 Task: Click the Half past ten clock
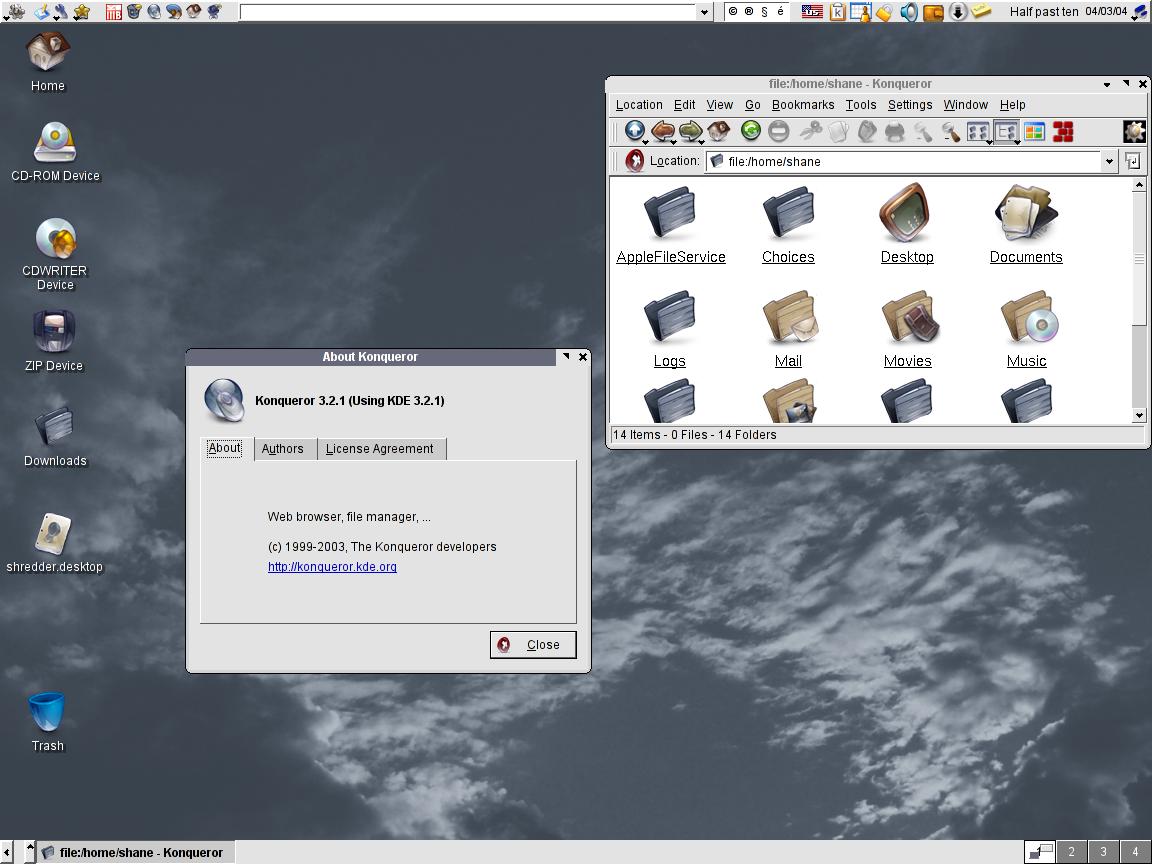(x=1043, y=11)
